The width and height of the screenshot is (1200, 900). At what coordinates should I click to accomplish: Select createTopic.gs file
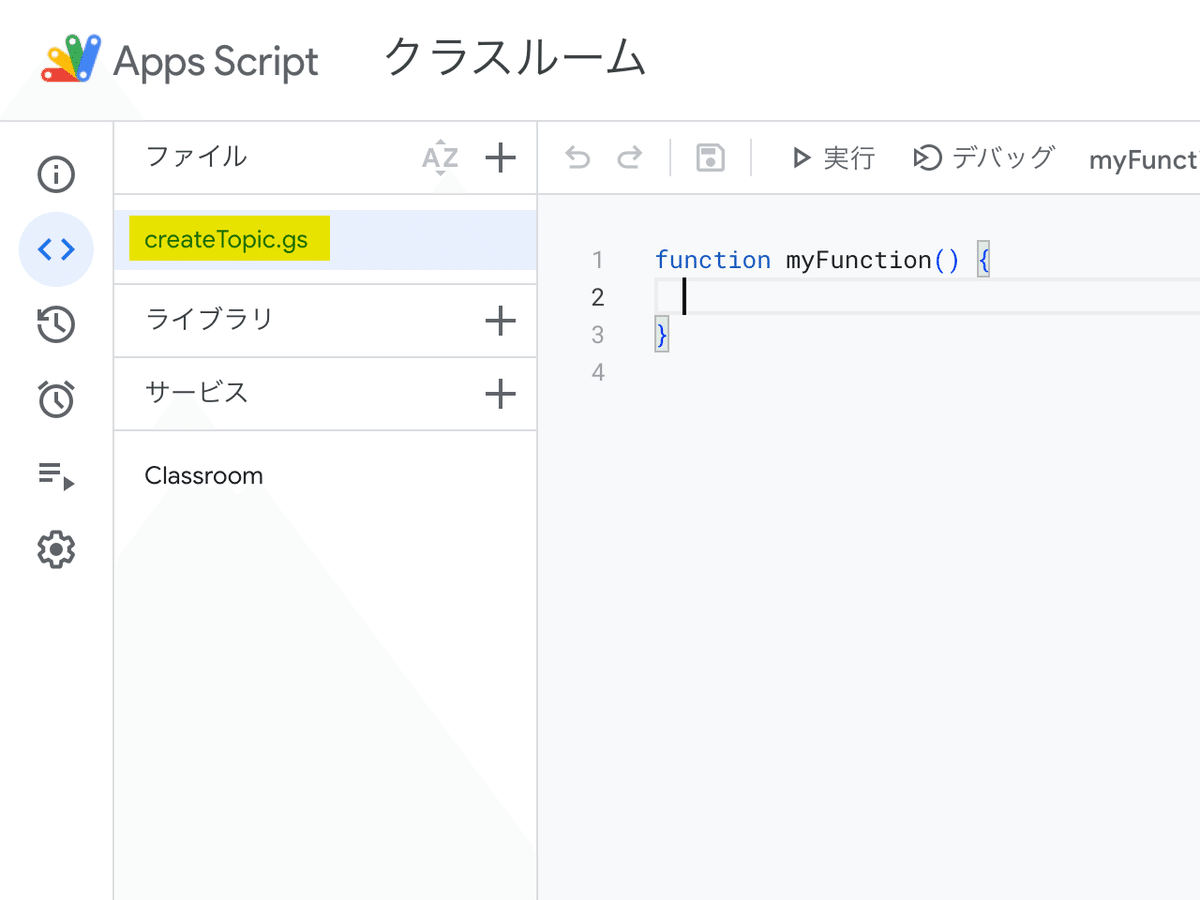click(325, 240)
